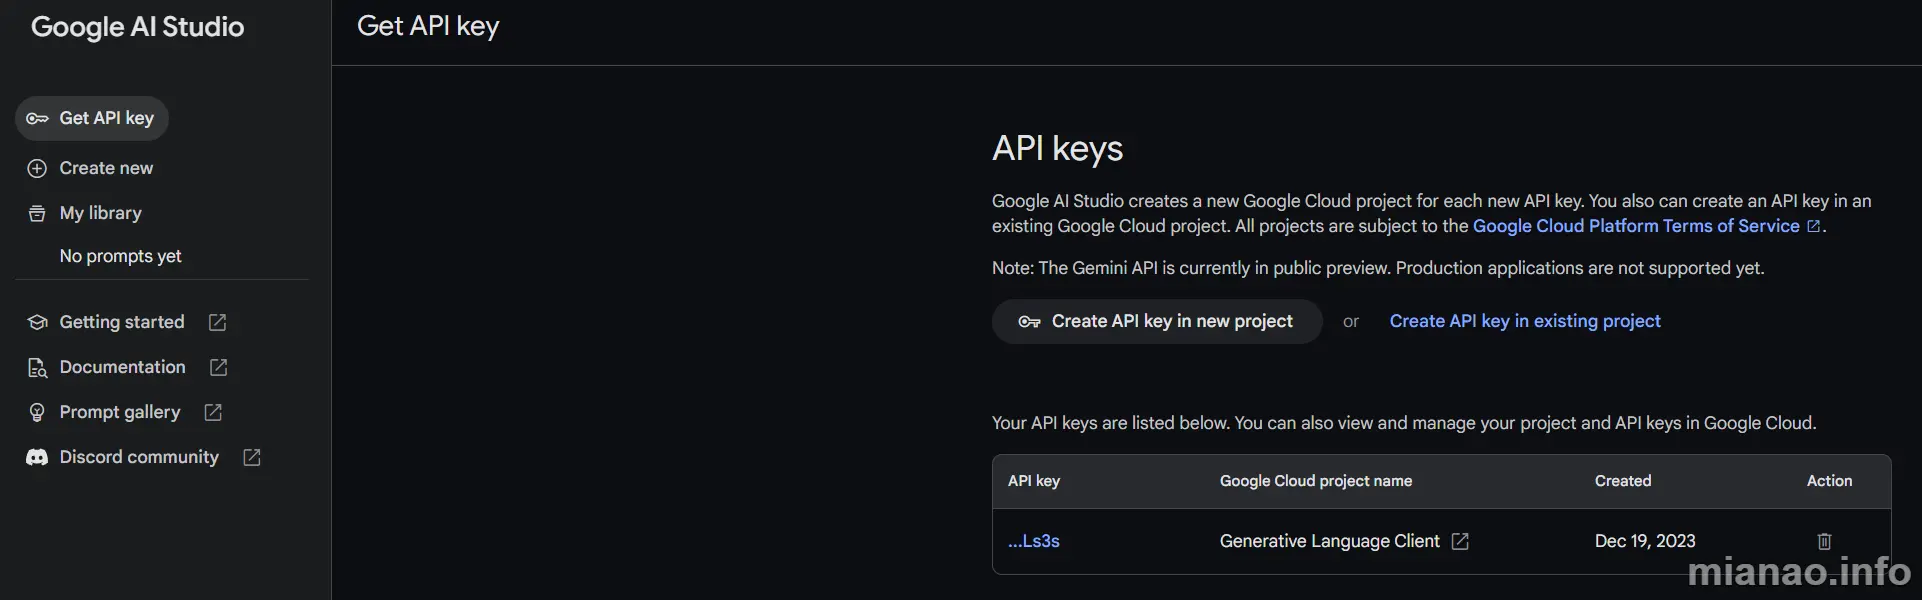Viewport: 1922px width, 600px height.
Task: Click the Prompt gallery lightbulb icon
Action: pos(37,412)
